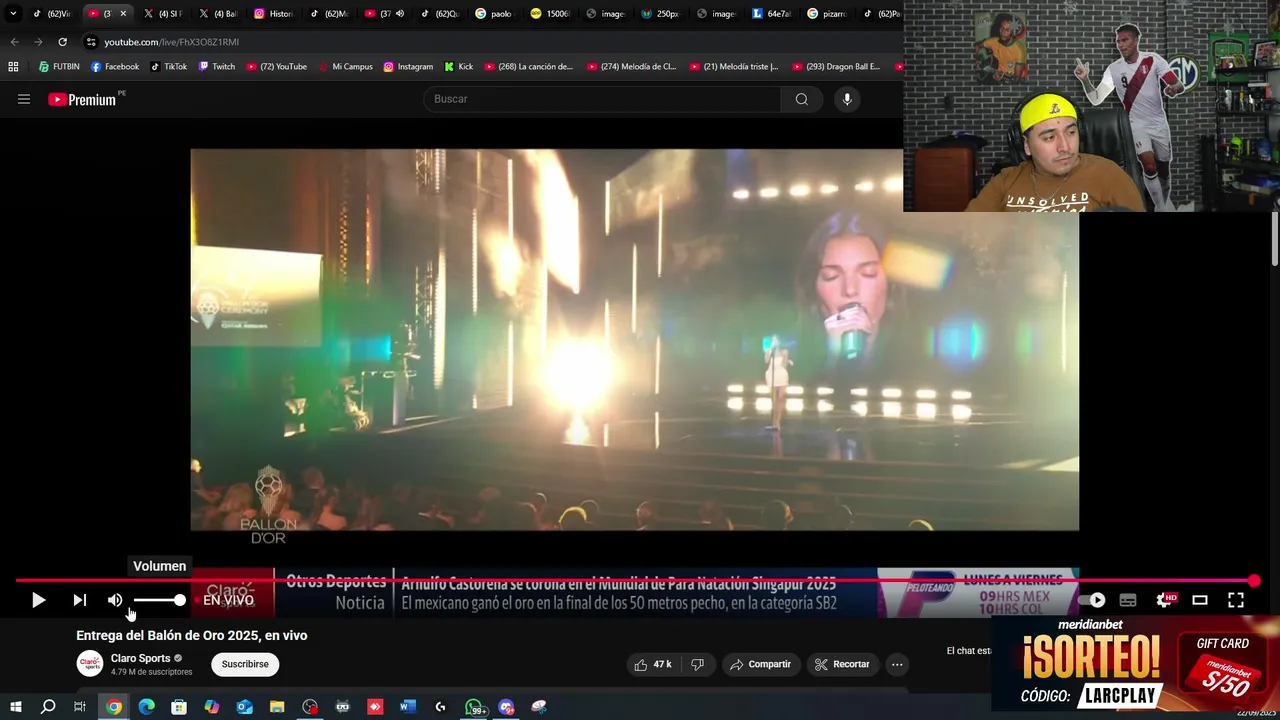Open File Explorer from taskbar
The image size is (1280, 720).
[x=277, y=707]
